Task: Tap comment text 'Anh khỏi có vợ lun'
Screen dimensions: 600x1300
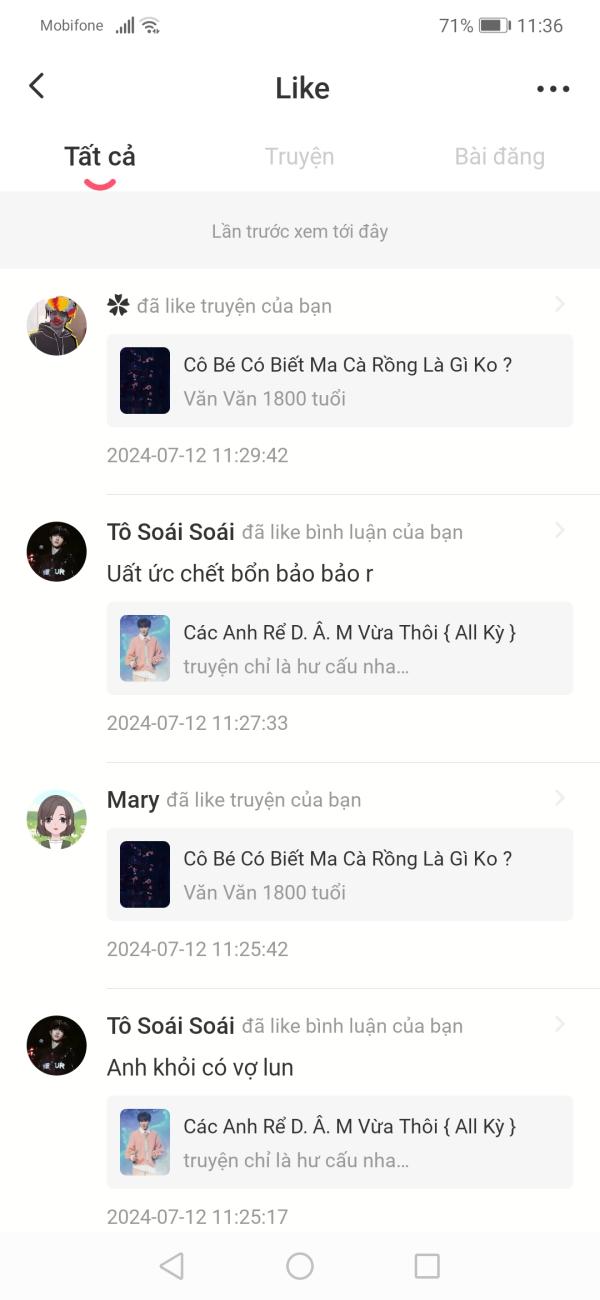Action: (x=200, y=1068)
